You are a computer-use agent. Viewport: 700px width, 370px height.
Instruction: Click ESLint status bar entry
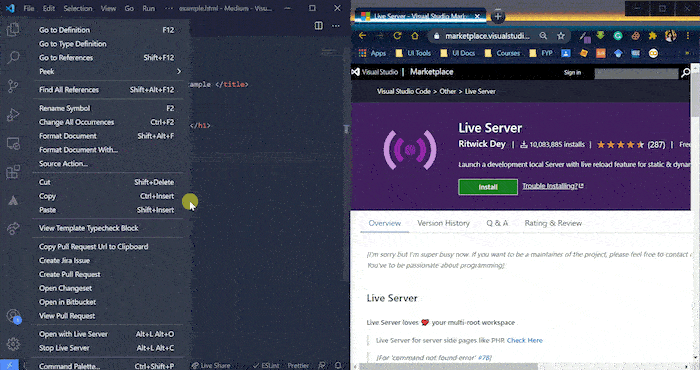click(266, 366)
